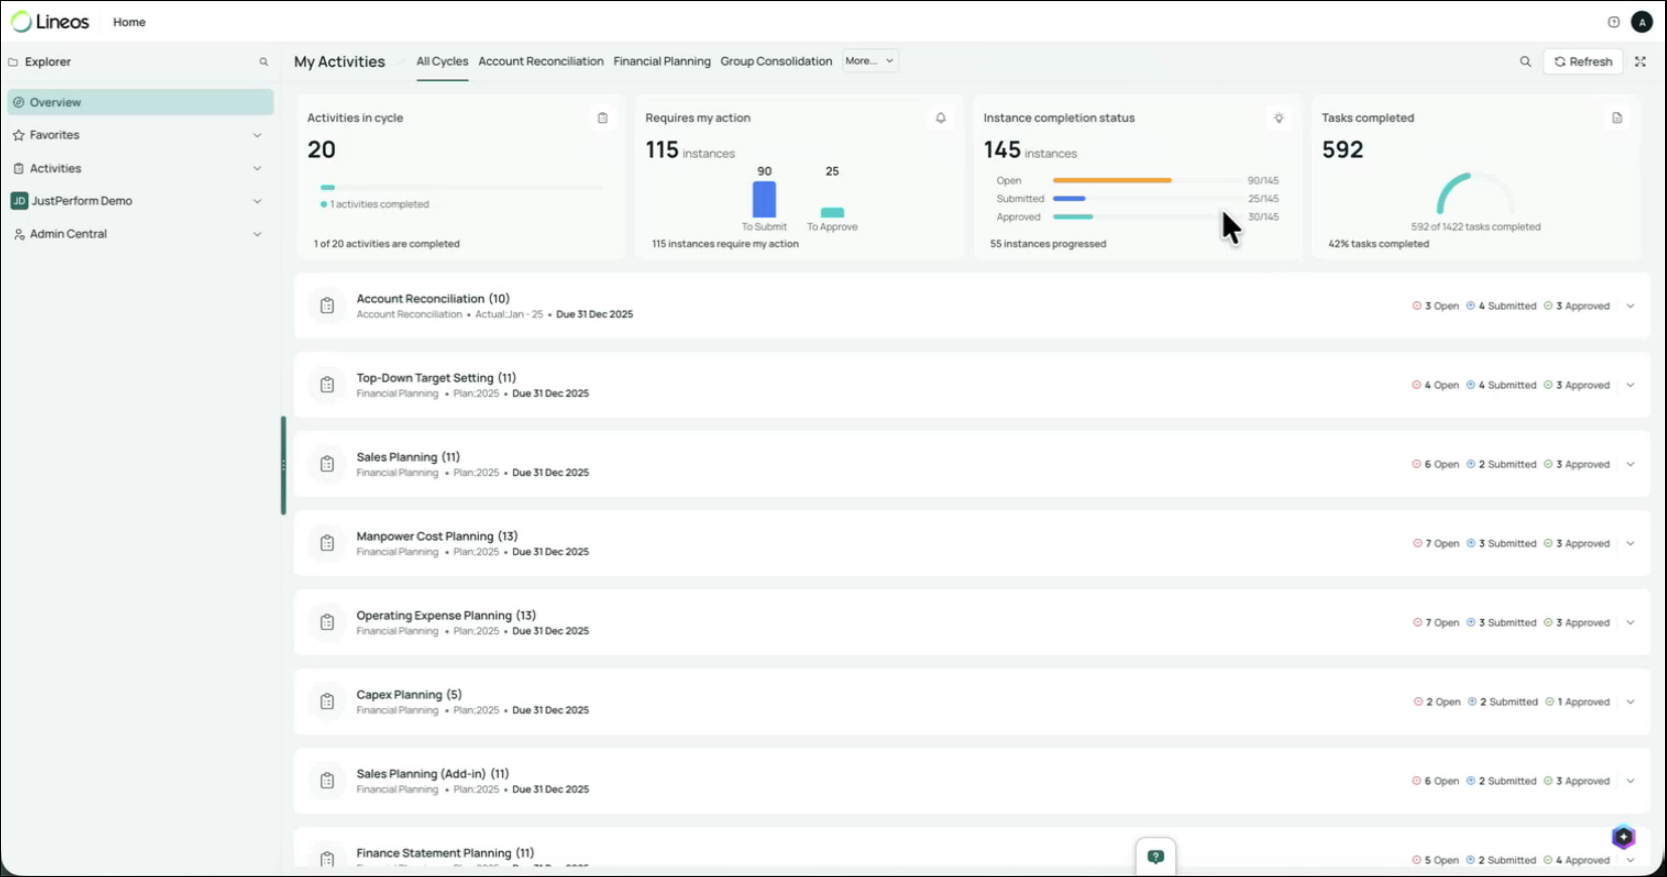Expand Activities section chevron in sidebar
This screenshot has width=1667, height=877.
(257, 168)
